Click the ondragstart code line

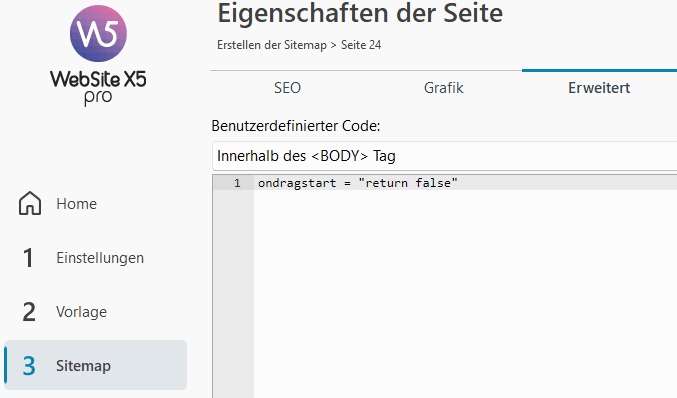357,183
